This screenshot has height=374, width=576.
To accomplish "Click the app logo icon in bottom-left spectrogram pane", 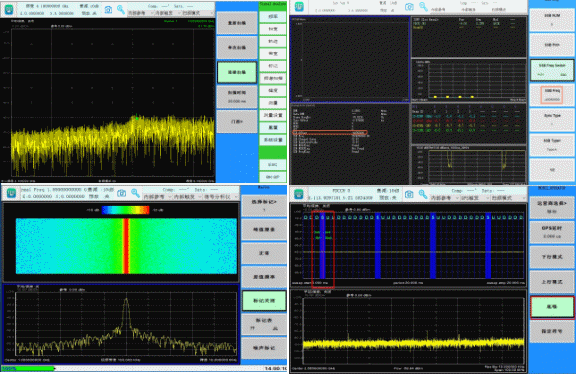I will point(11,193).
